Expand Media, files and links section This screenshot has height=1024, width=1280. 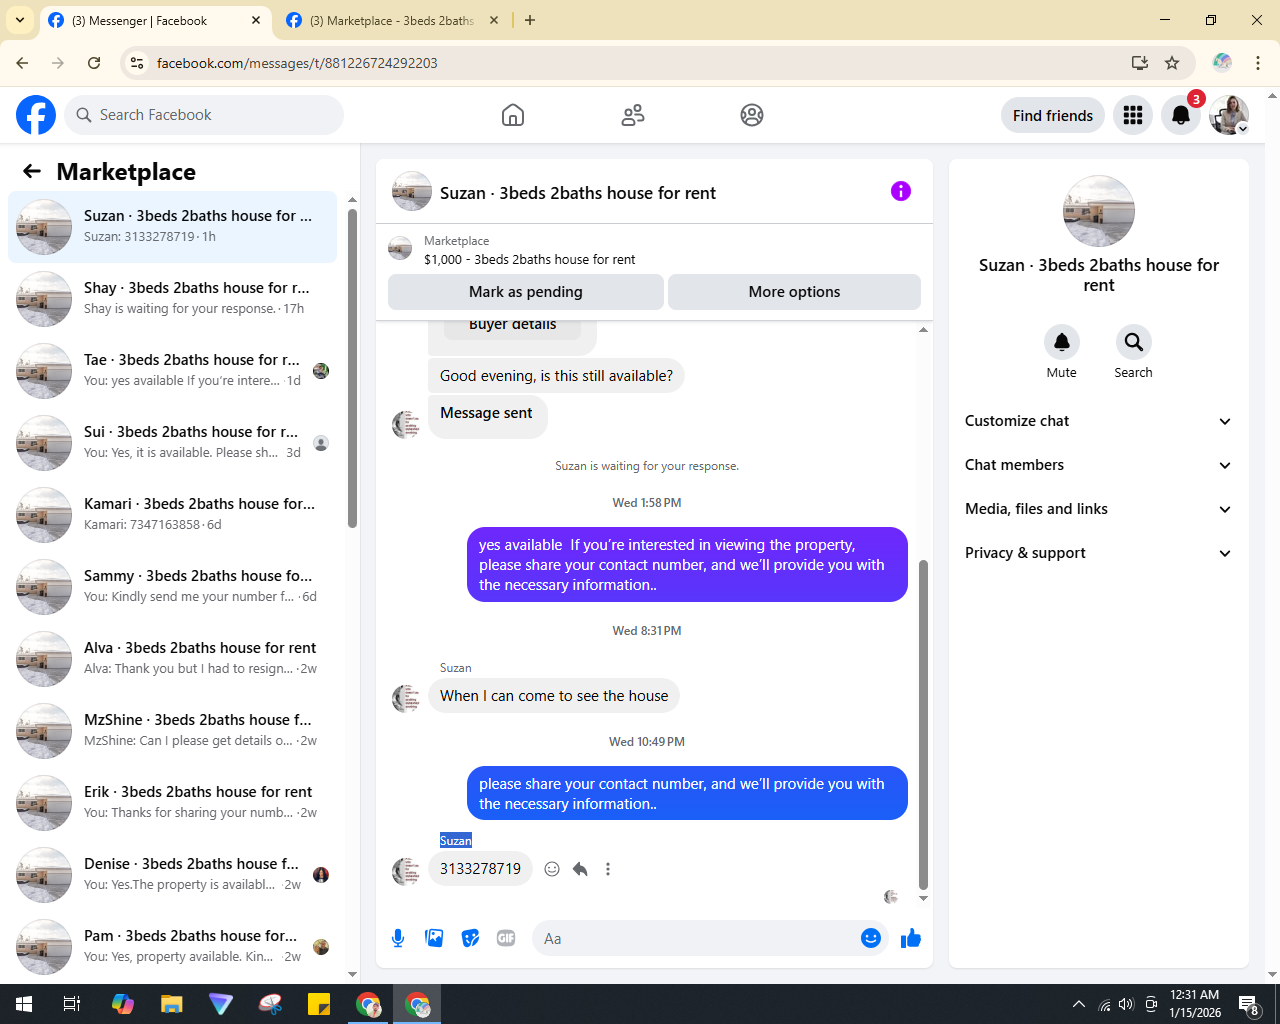[x=1098, y=509]
